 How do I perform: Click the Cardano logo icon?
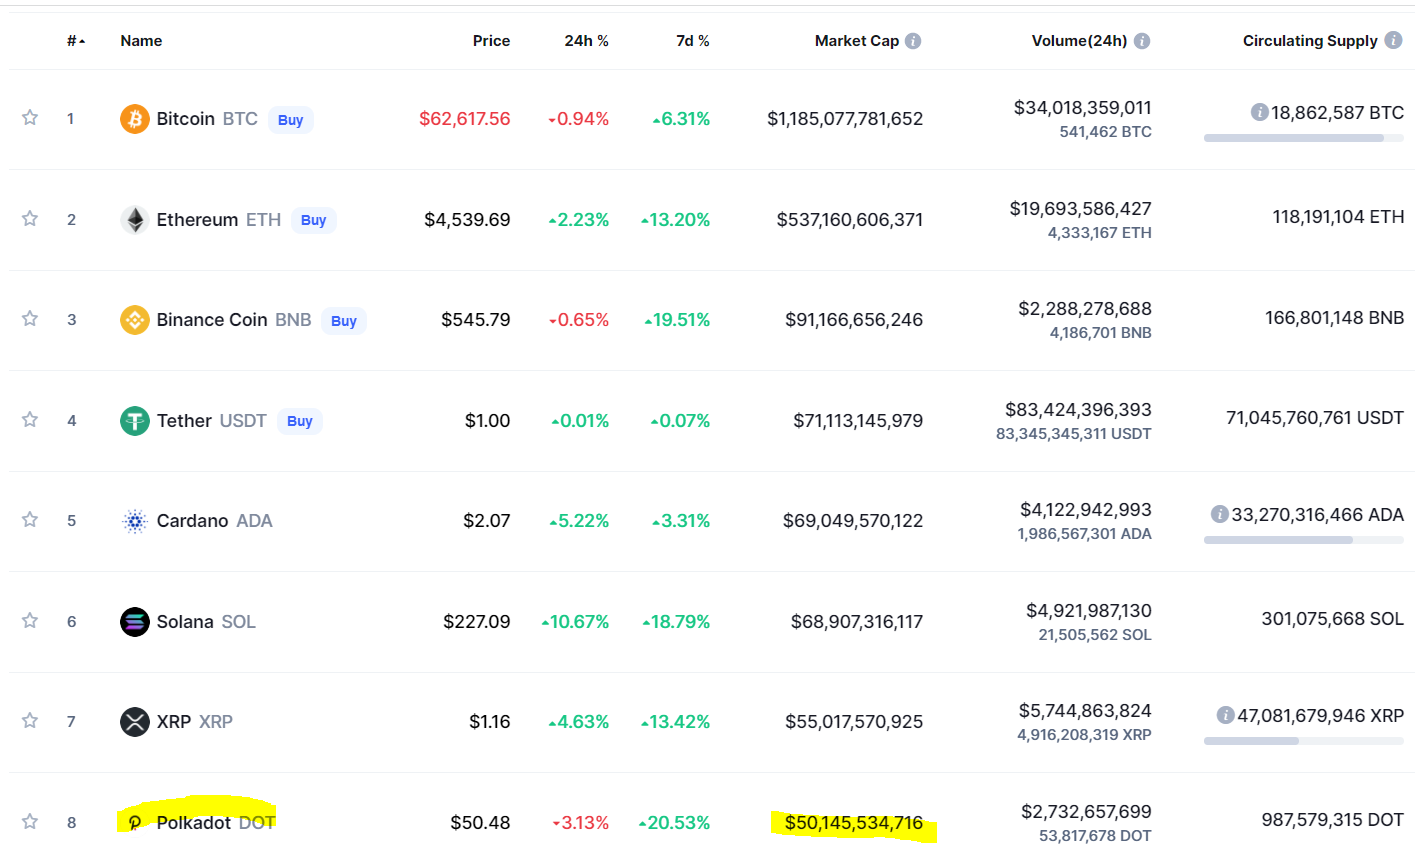point(135,521)
